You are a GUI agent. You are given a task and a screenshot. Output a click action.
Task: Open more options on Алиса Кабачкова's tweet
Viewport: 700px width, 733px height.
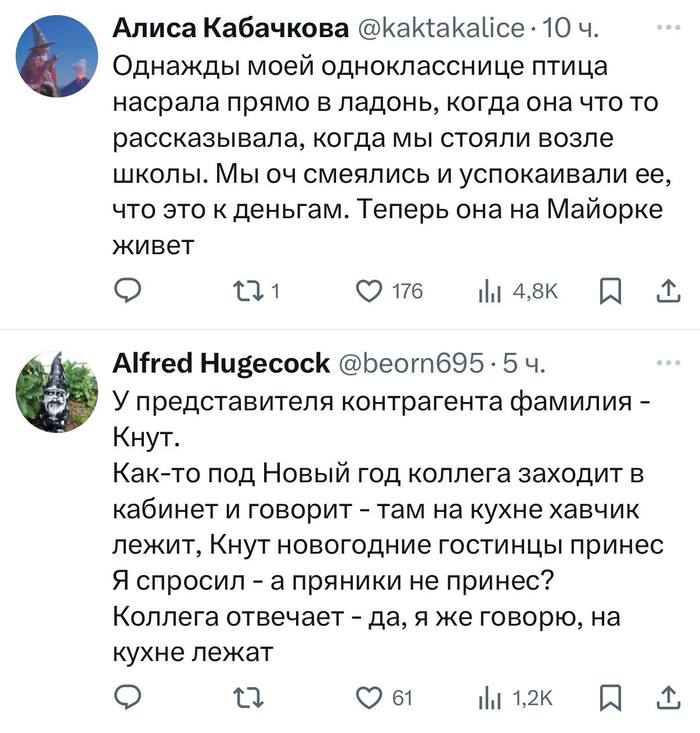point(666,28)
